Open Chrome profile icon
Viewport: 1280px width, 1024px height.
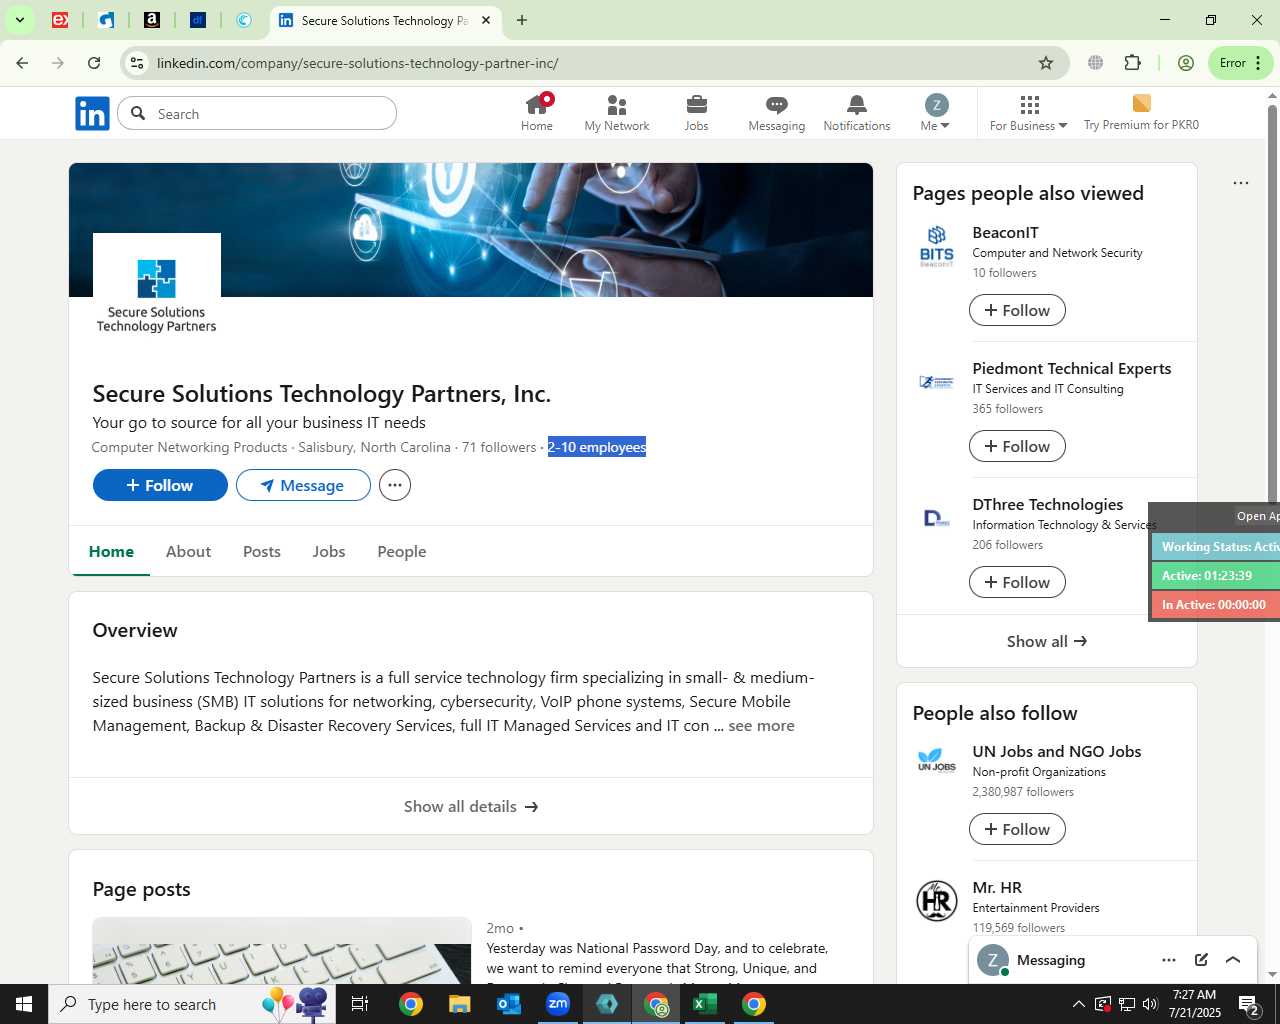pos(1186,63)
